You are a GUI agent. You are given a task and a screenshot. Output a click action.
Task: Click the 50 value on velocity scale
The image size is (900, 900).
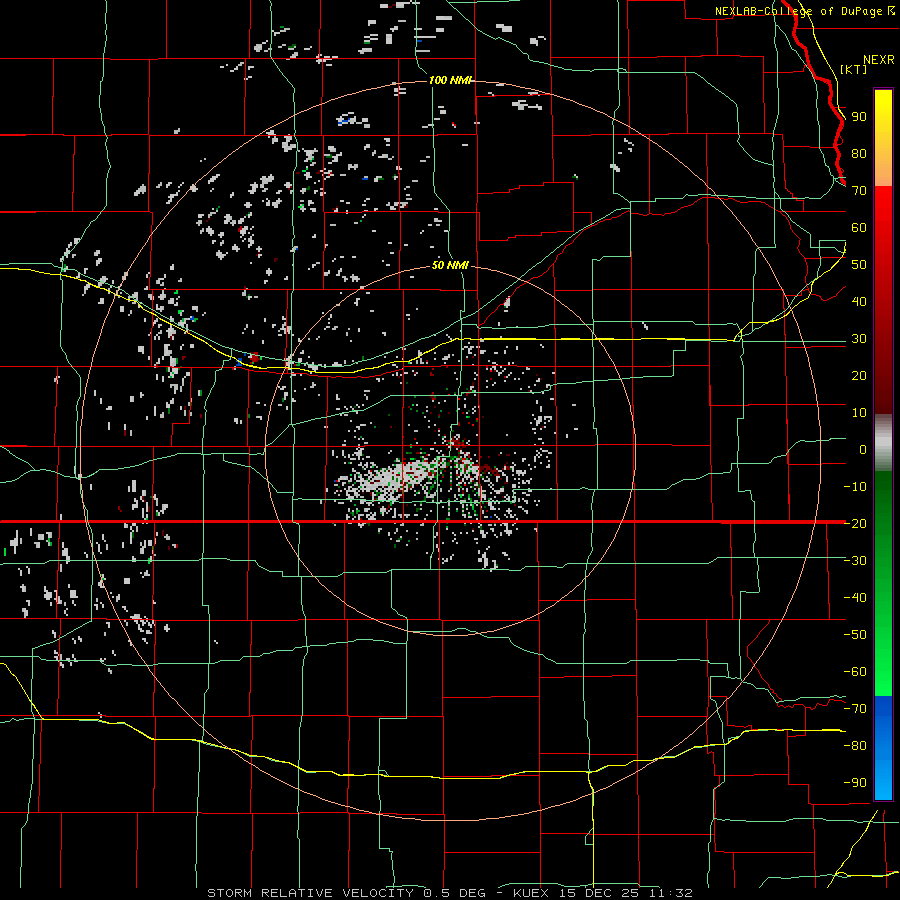coord(859,265)
